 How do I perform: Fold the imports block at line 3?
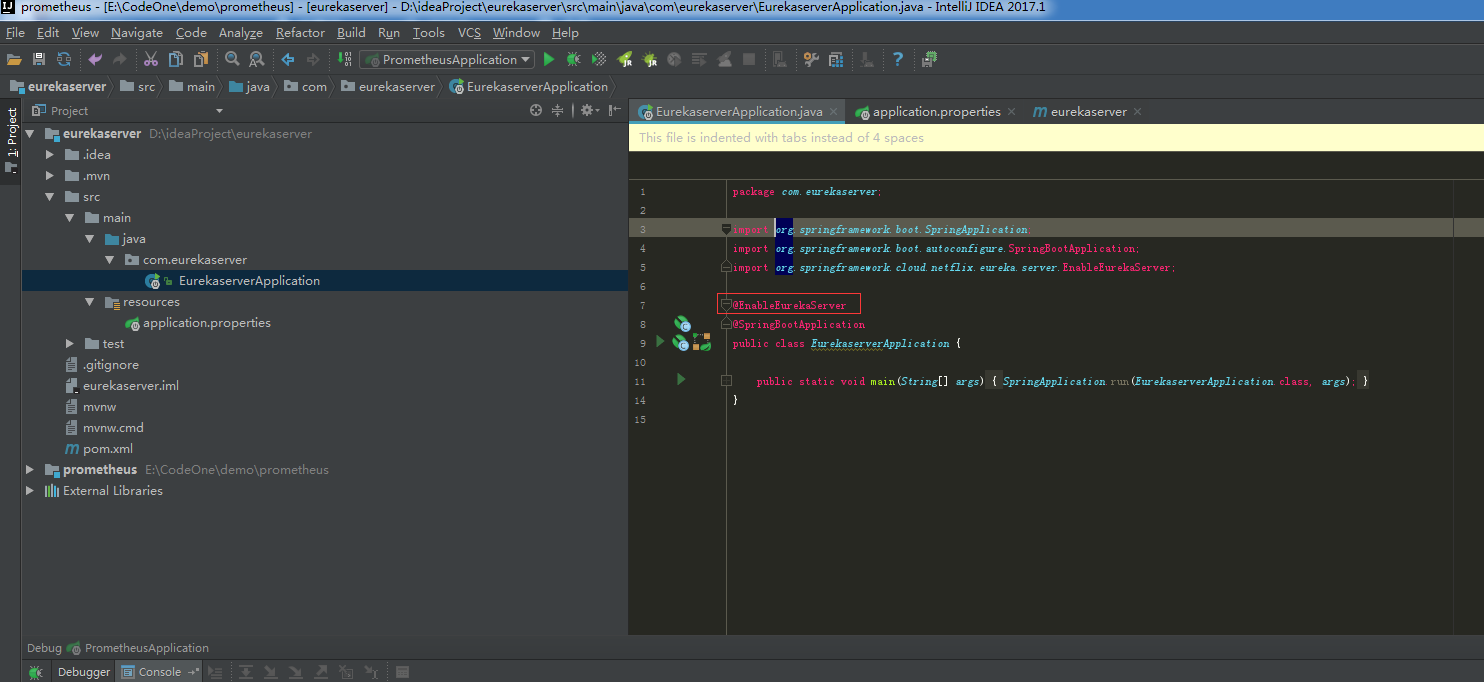click(x=727, y=230)
